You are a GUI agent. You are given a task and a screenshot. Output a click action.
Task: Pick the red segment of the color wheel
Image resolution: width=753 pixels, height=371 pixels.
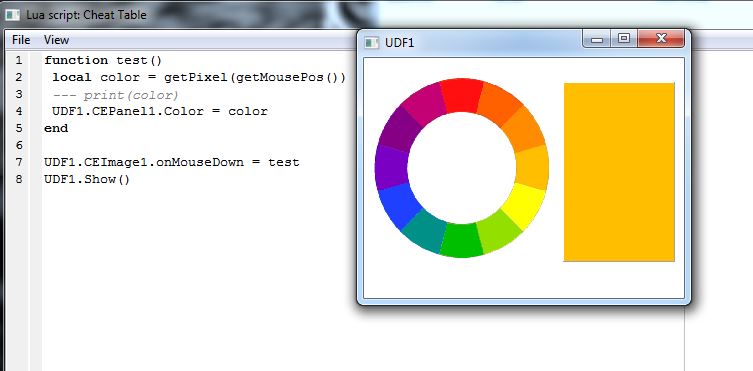tap(462, 95)
